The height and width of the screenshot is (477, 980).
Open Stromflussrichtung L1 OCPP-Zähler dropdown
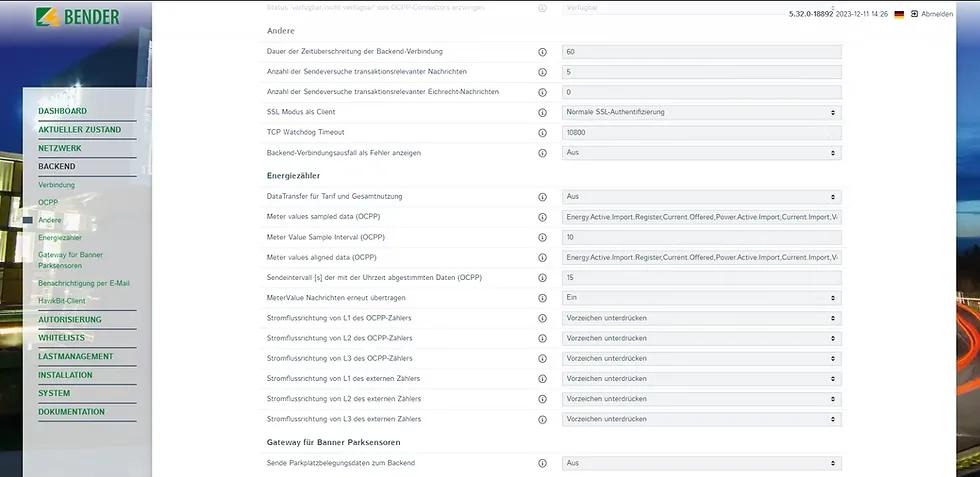point(701,318)
